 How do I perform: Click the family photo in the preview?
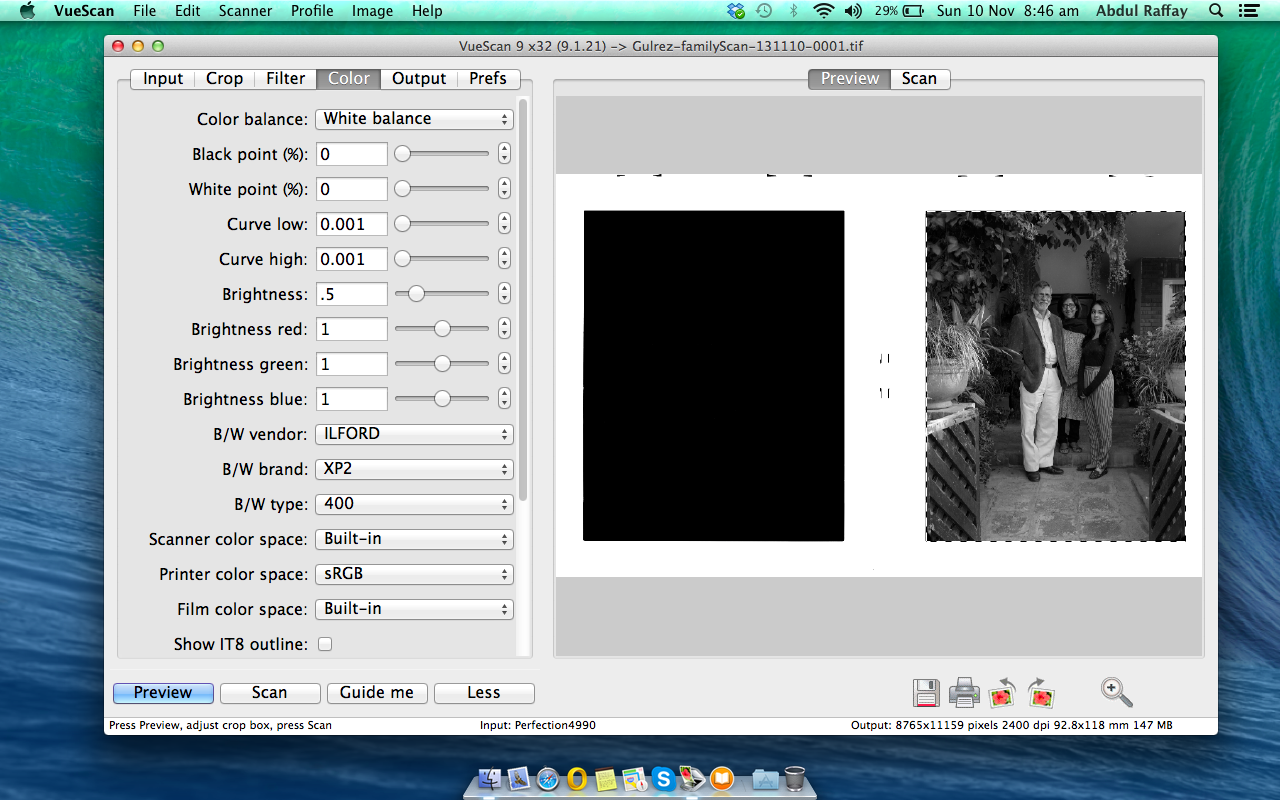point(1055,376)
